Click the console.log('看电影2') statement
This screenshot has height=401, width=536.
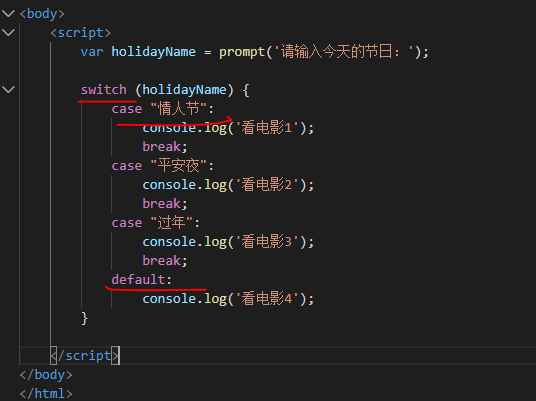pos(228,185)
